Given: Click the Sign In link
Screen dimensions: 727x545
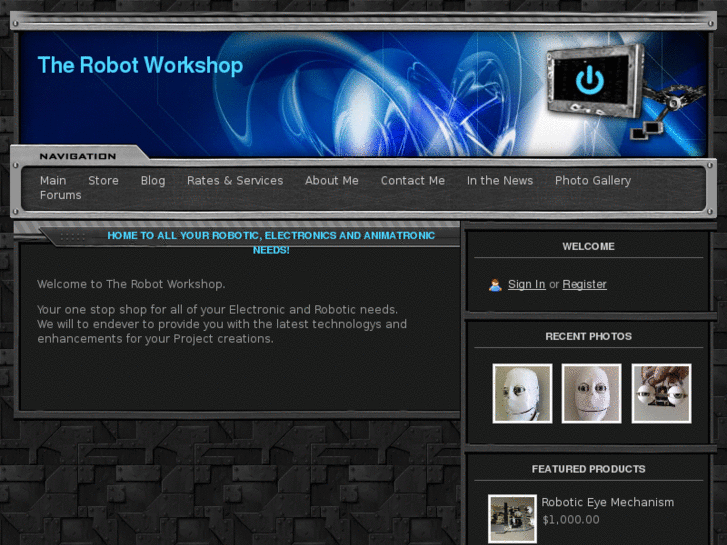Looking at the screenshot, I should (527, 285).
